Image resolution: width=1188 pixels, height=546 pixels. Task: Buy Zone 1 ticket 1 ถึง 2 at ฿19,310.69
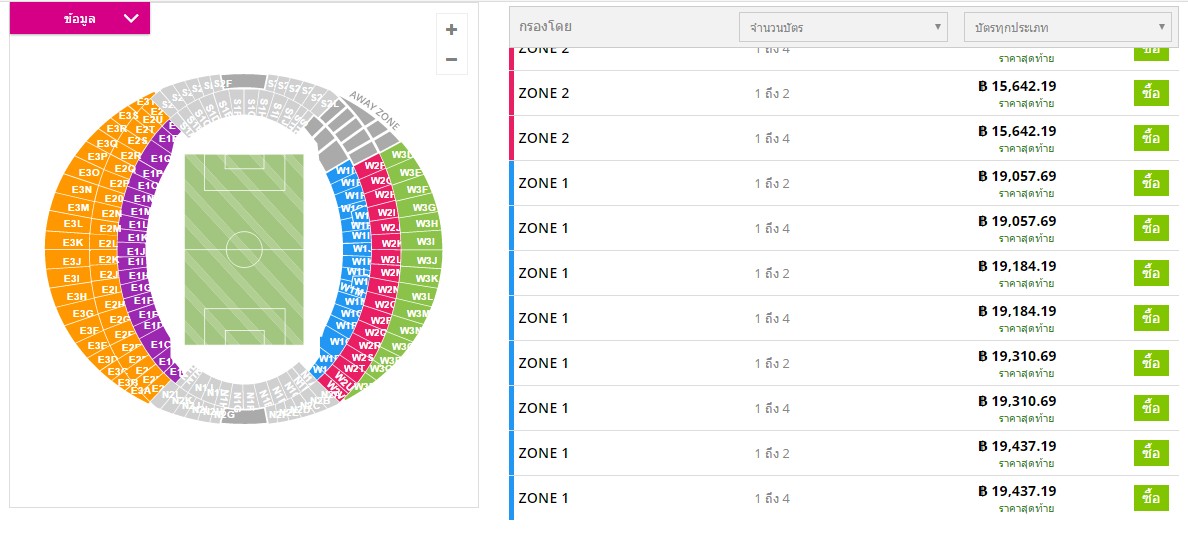point(1150,363)
